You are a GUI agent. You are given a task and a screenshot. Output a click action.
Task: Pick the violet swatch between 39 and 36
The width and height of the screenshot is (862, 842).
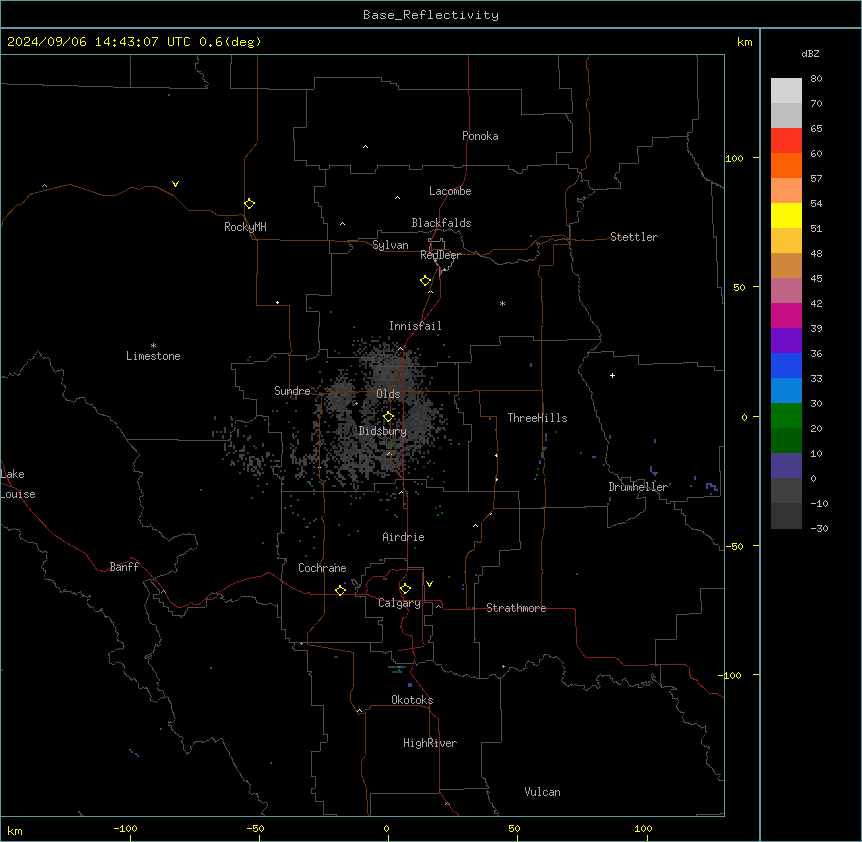786,341
